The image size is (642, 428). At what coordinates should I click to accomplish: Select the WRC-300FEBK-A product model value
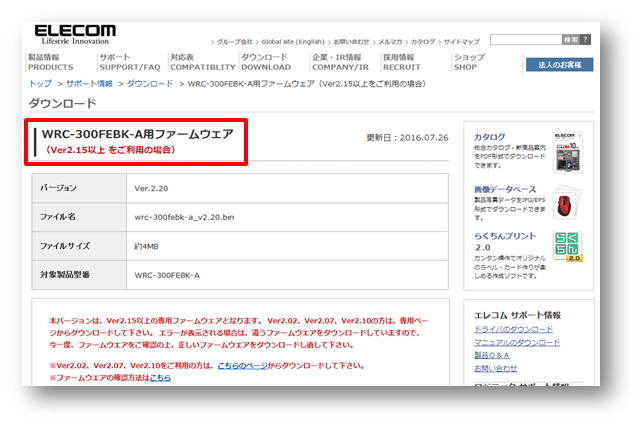[x=167, y=275]
